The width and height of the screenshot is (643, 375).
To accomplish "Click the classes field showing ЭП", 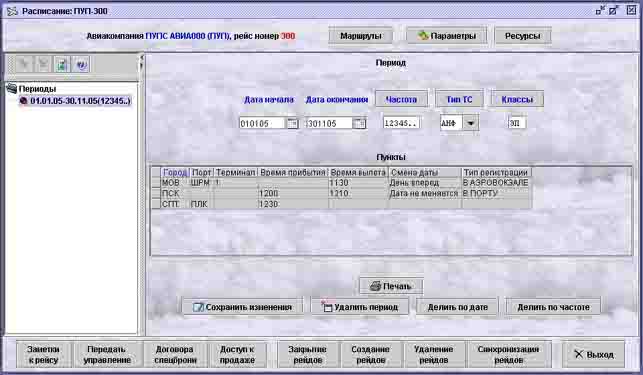I will click(516, 123).
